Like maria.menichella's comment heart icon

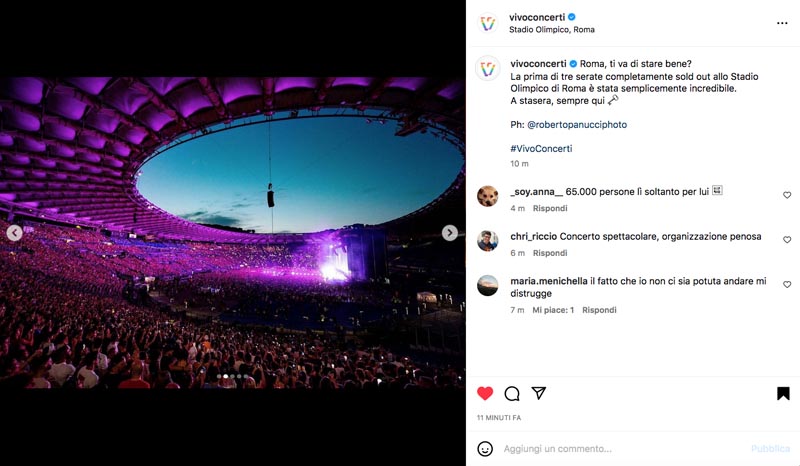point(787,284)
